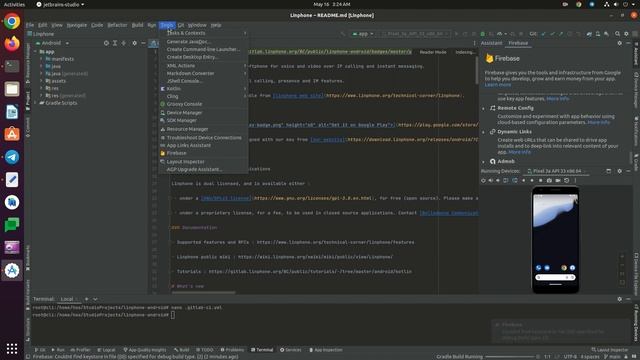The width and height of the screenshot is (640, 360).
Task: Click More info link under Remote Config
Action: click(x=598, y=122)
